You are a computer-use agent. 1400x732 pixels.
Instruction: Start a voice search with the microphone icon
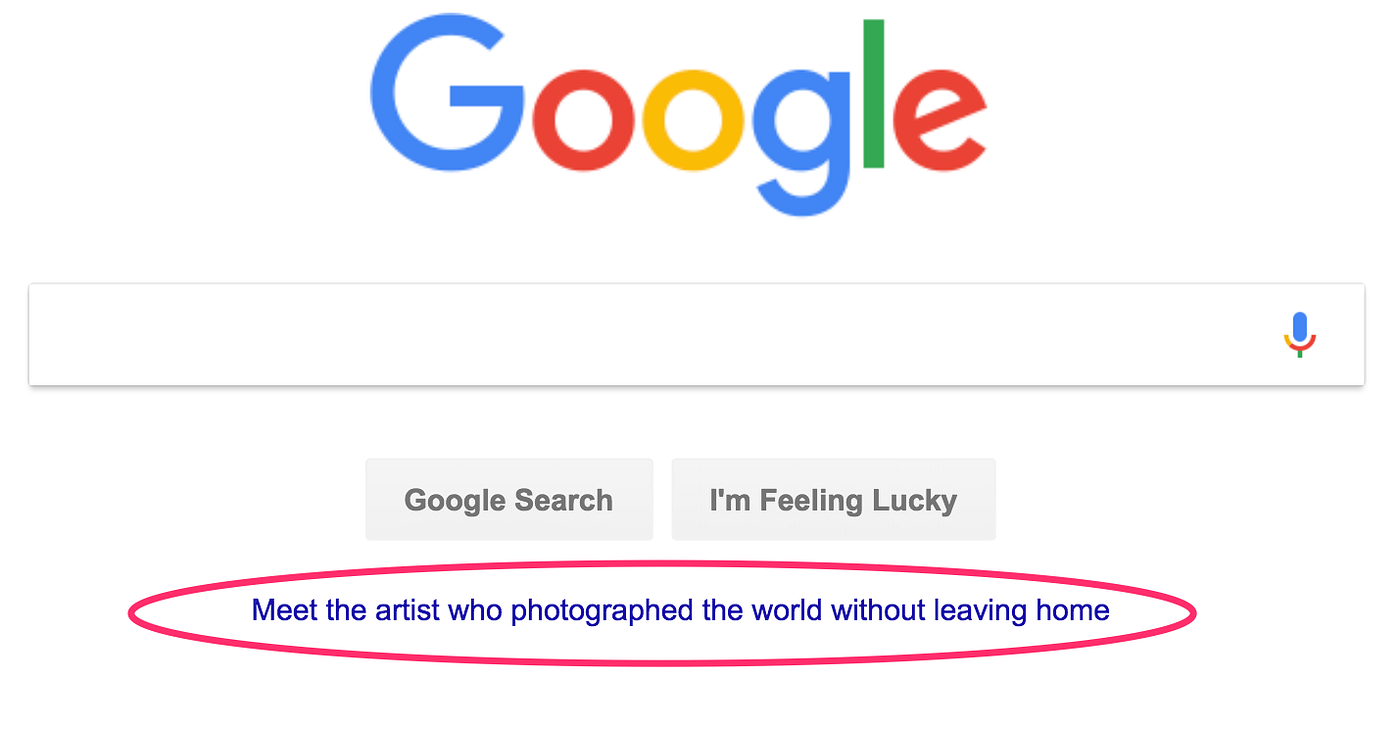(x=1299, y=334)
